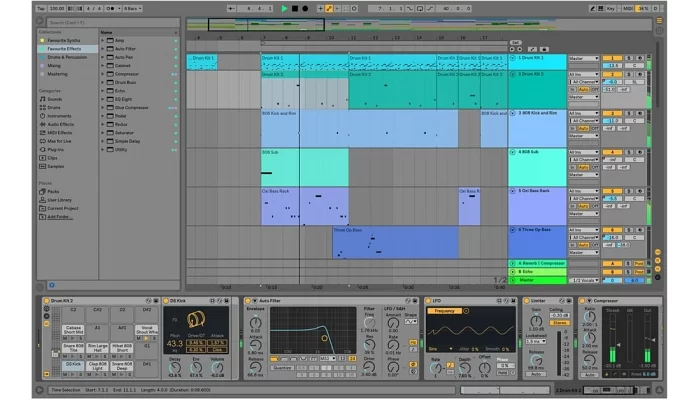Click the MIDI Arrangement Overdub plus button
The height and width of the screenshot is (400, 700).
click(x=320, y=8)
